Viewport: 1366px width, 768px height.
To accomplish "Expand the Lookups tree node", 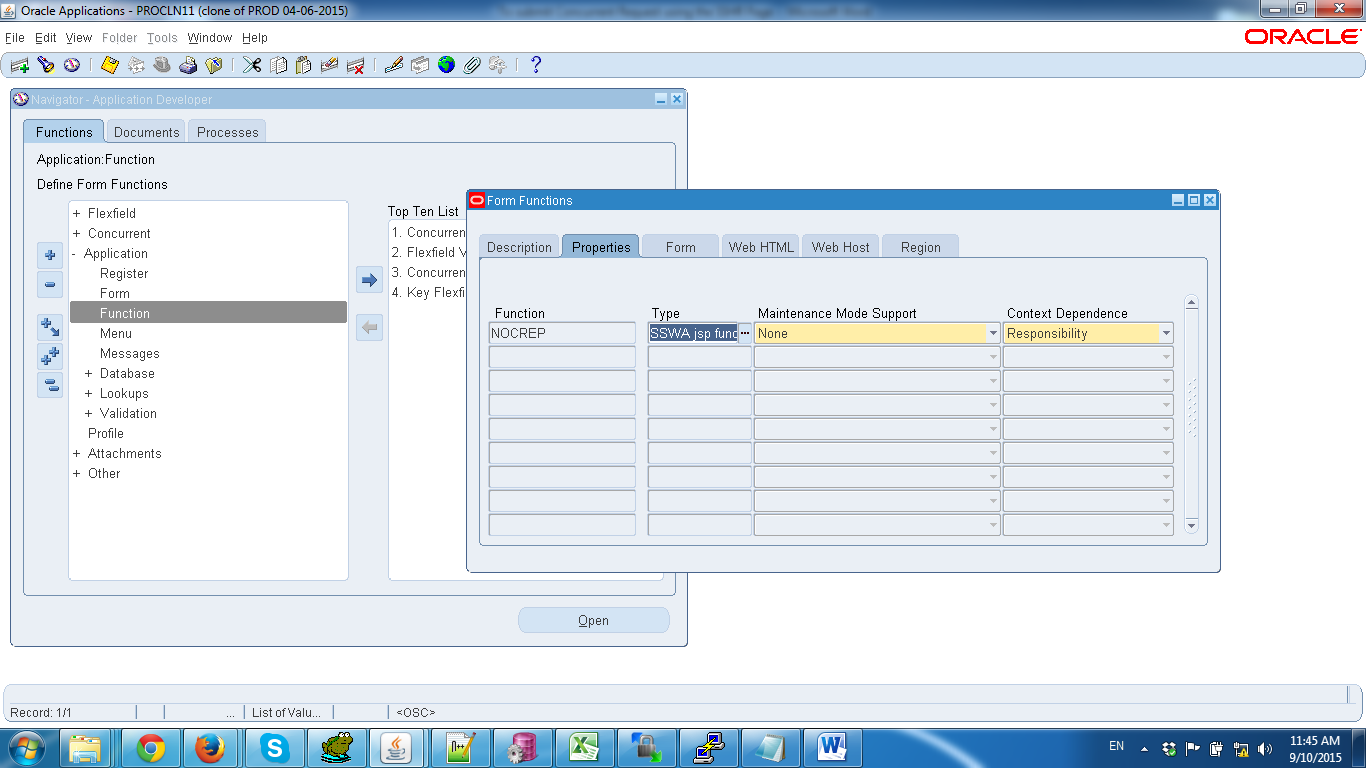I will [x=89, y=393].
